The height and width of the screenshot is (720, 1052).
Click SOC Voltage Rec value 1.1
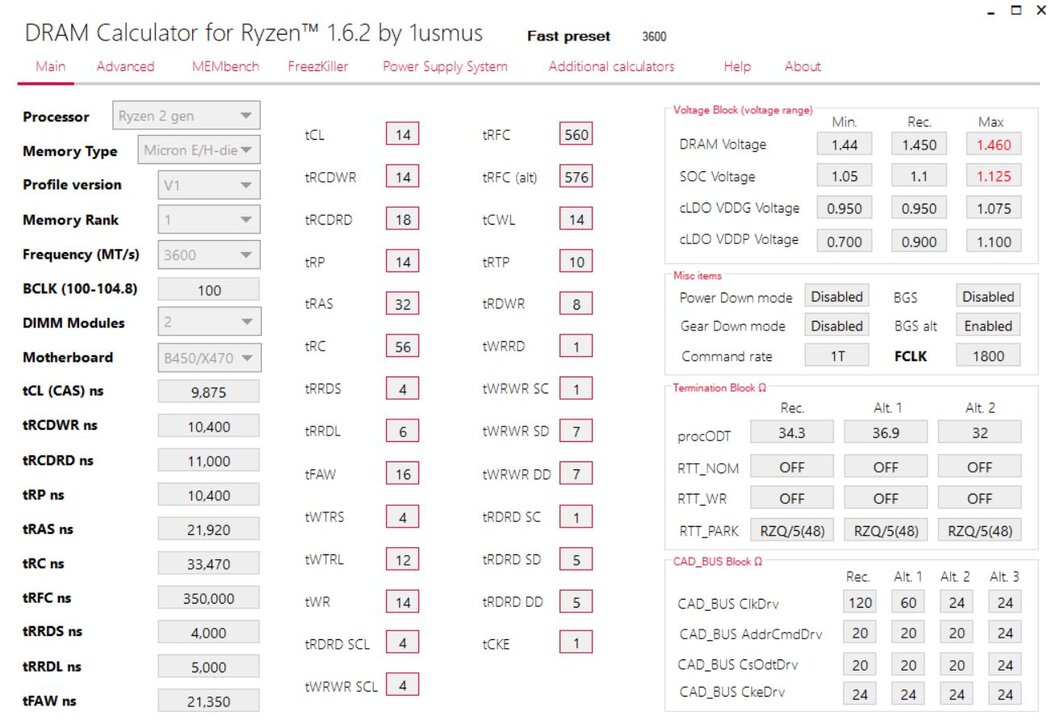919,176
